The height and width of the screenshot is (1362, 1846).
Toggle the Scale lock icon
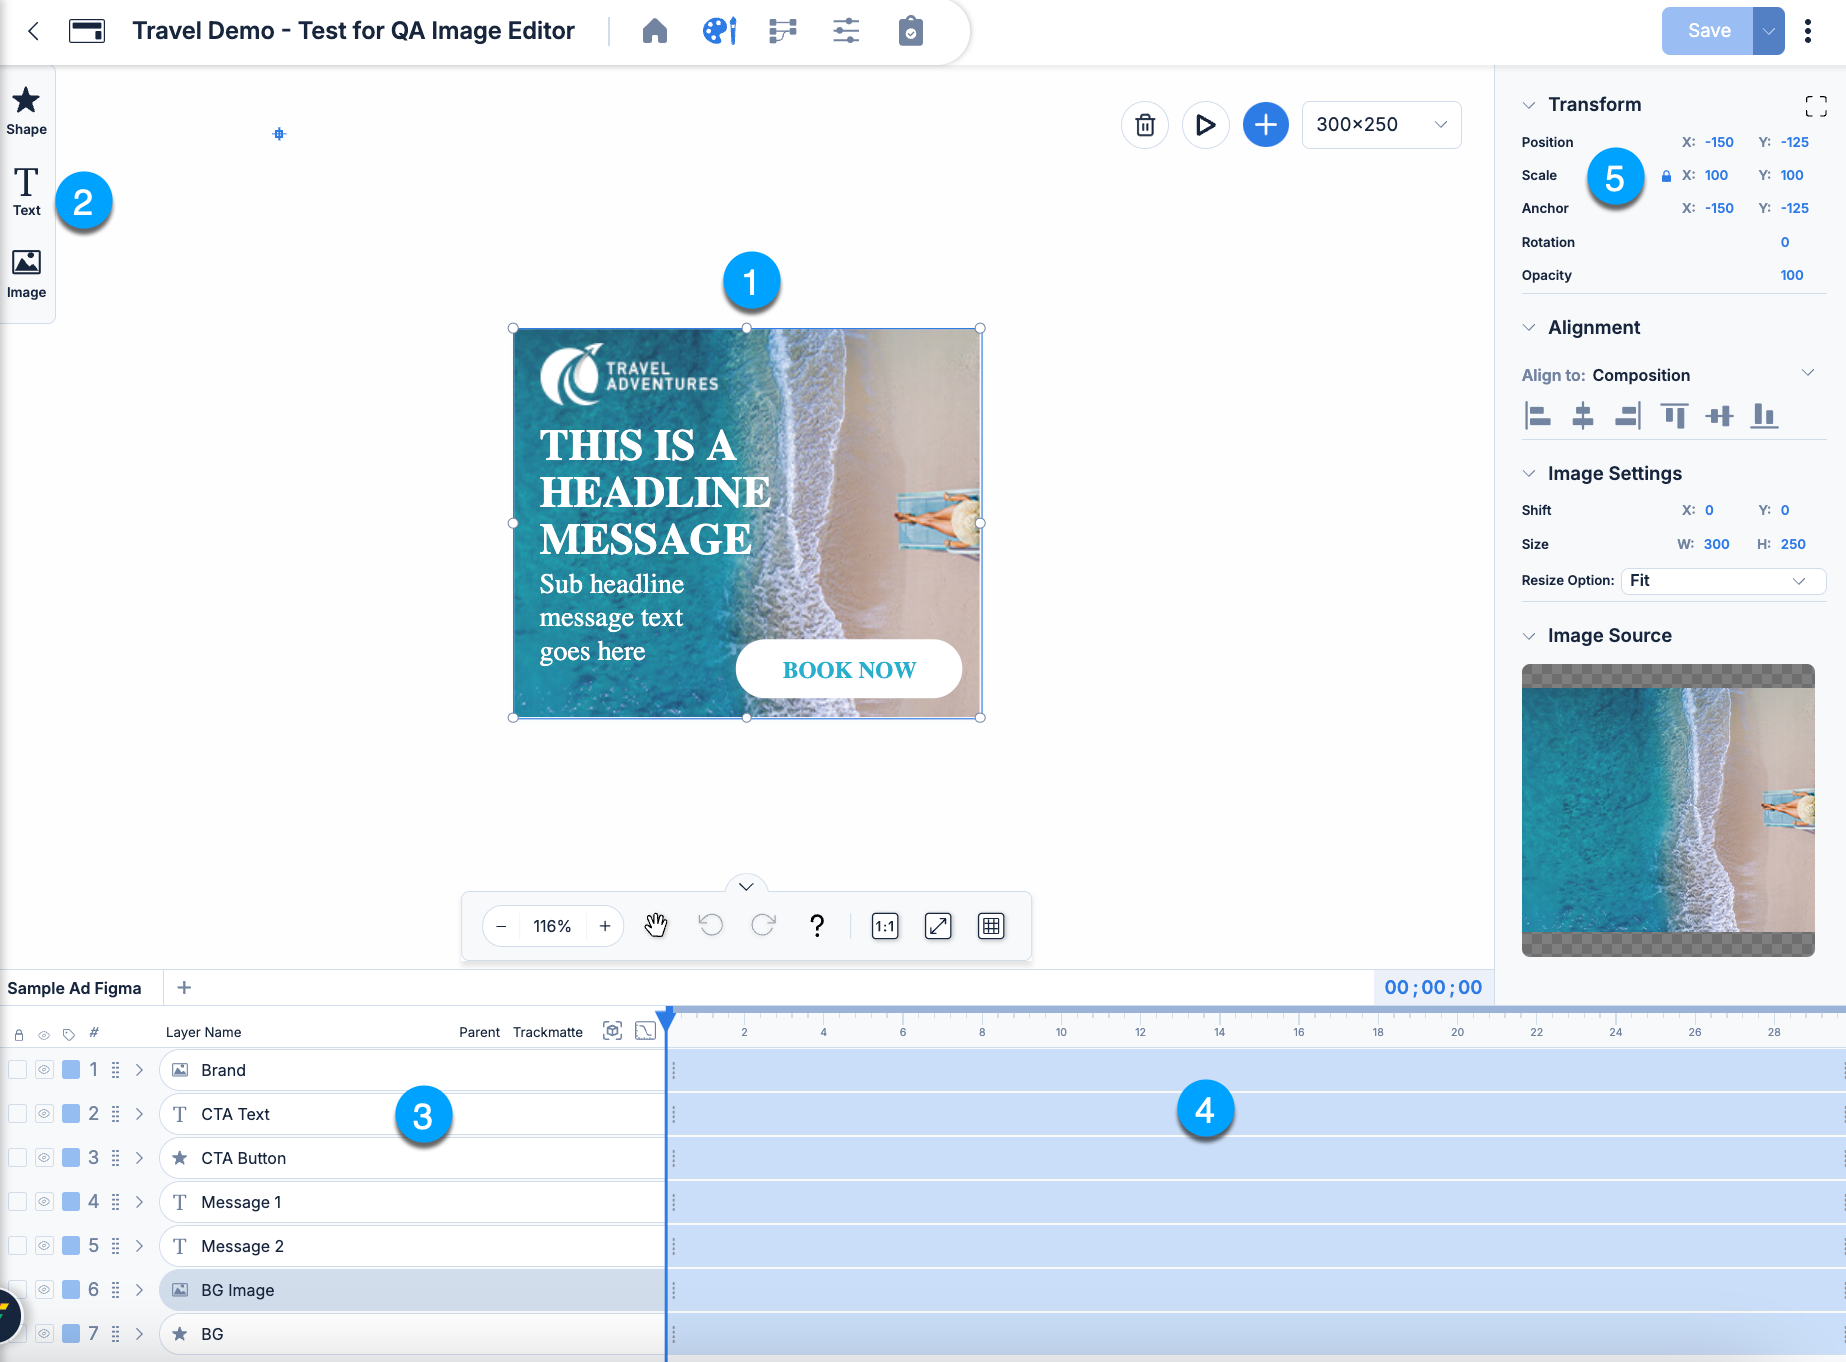coord(1666,176)
